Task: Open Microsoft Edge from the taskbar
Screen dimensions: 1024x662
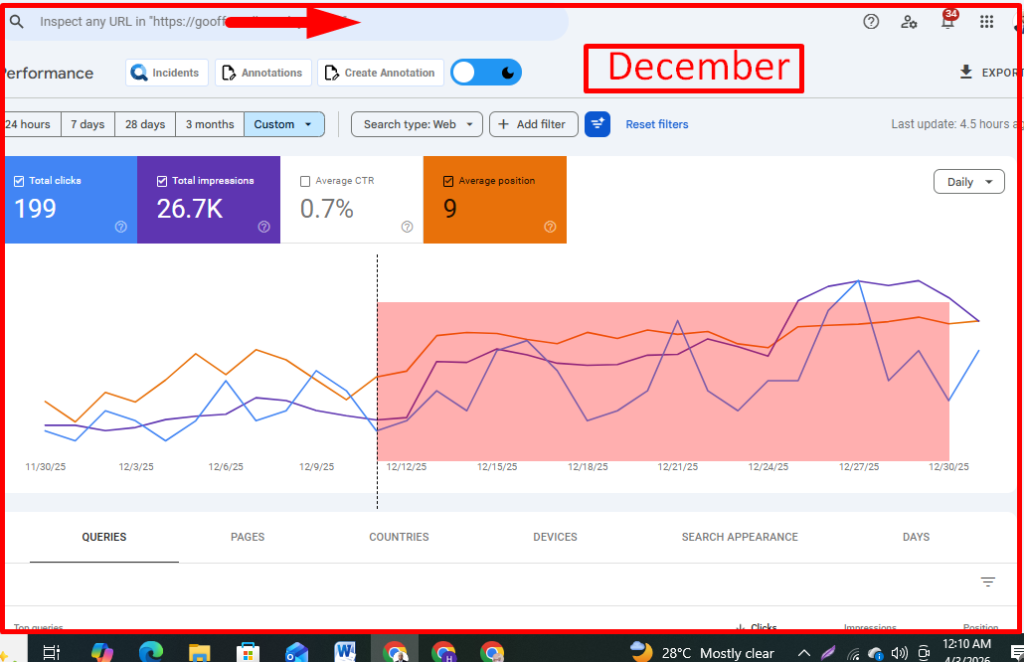Action: click(151, 652)
